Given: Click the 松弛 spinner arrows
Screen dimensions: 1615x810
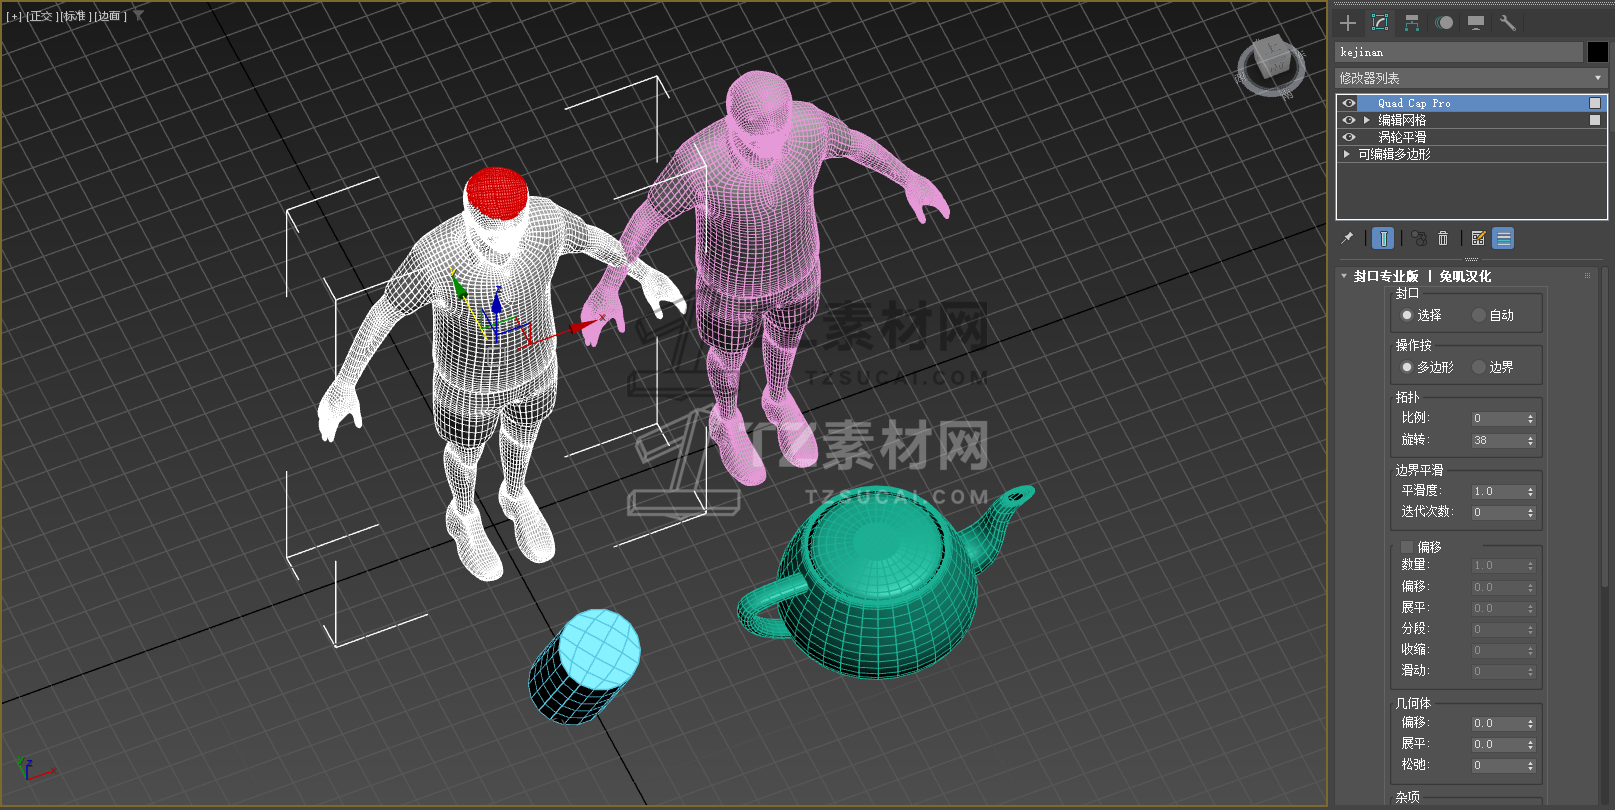Looking at the screenshot, I should pyautogui.click(x=1530, y=766).
